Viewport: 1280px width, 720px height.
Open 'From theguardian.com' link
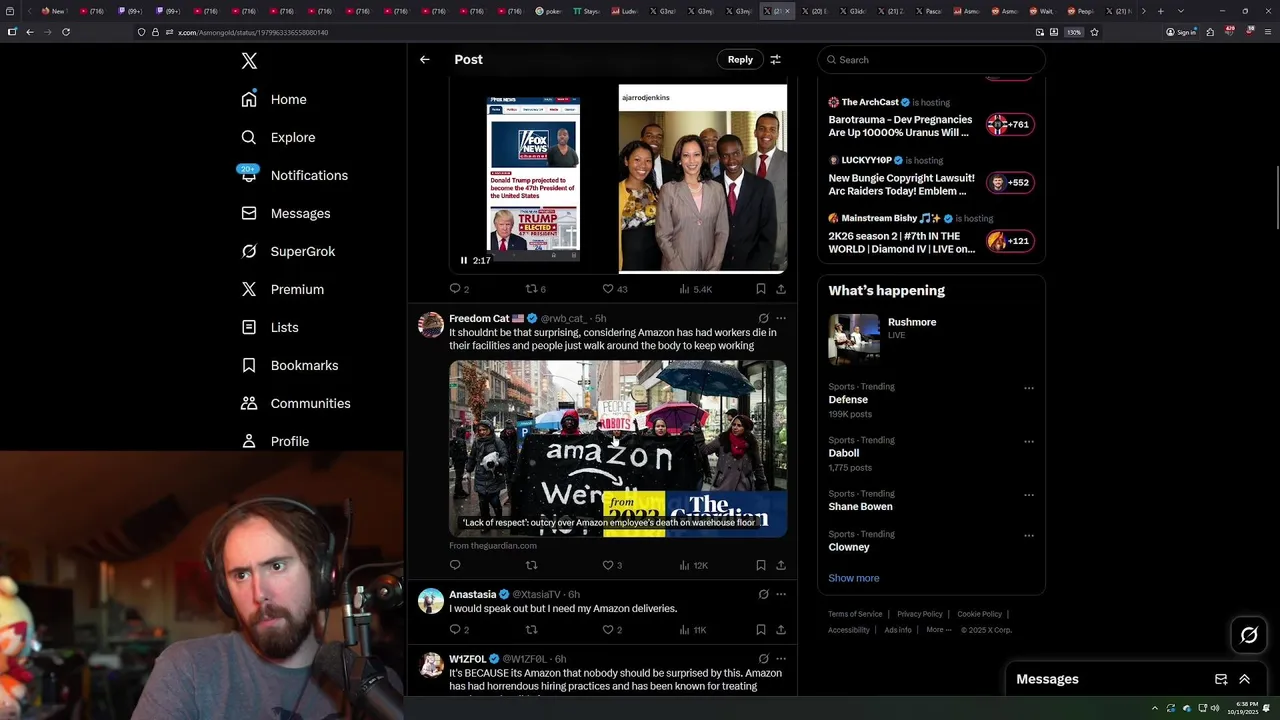[493, 546]
